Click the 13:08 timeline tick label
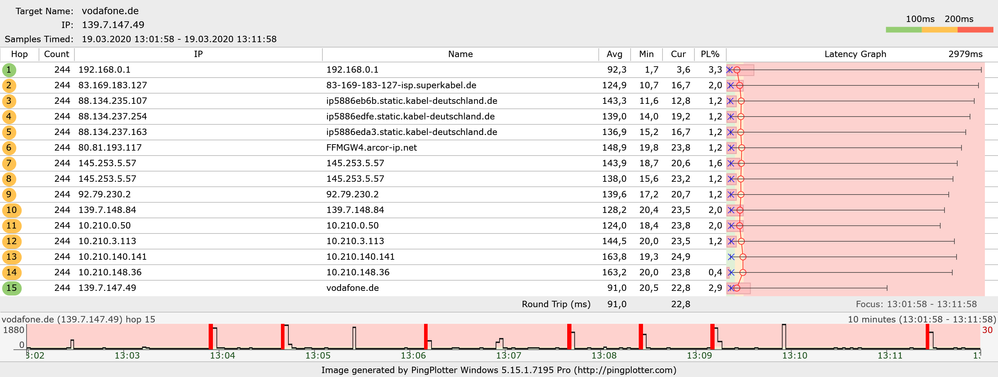 (603, 355)
